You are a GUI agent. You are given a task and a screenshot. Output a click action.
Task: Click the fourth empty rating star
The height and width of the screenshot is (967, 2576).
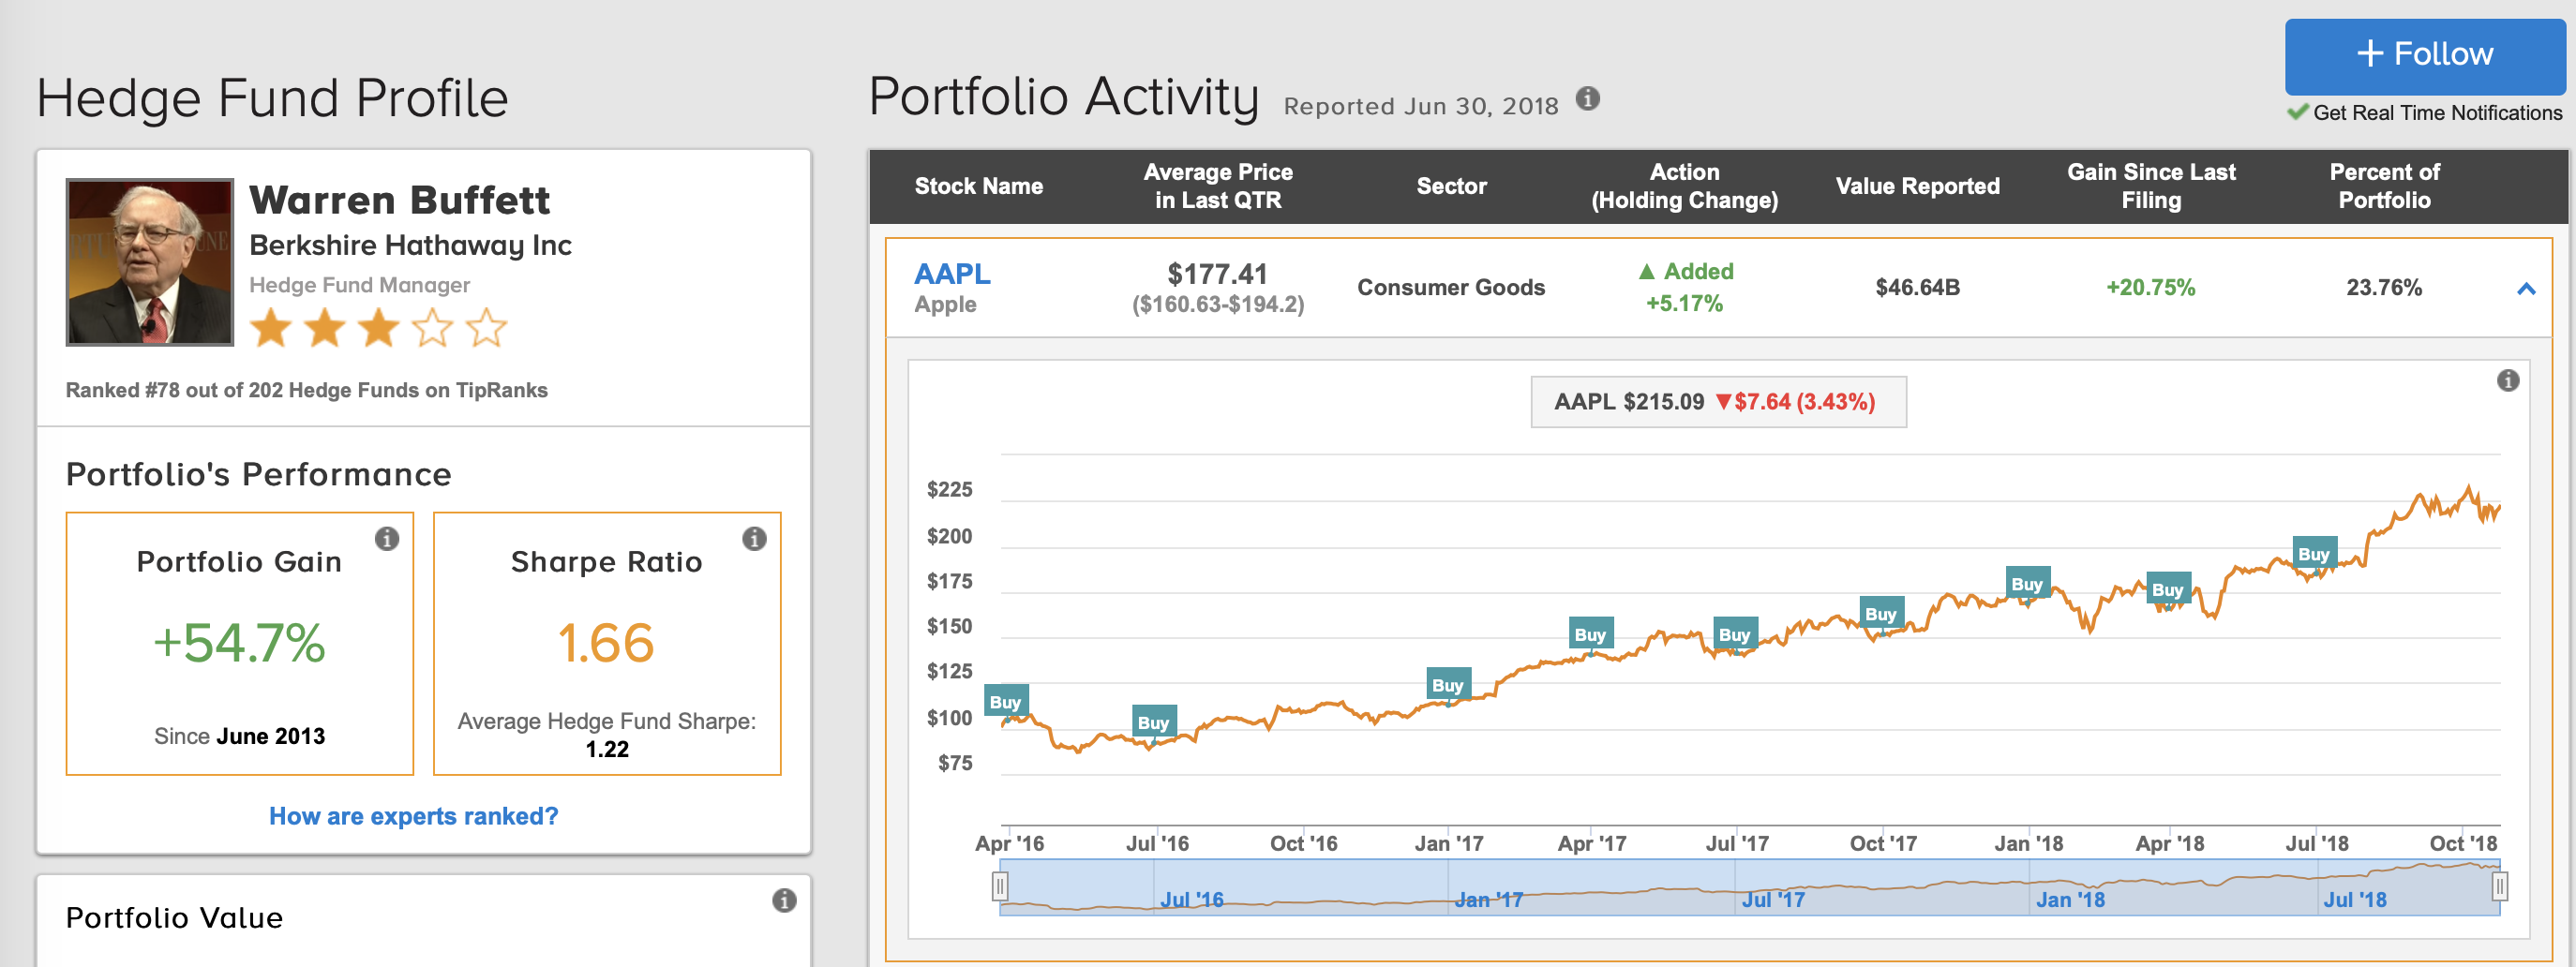point(433,328)
